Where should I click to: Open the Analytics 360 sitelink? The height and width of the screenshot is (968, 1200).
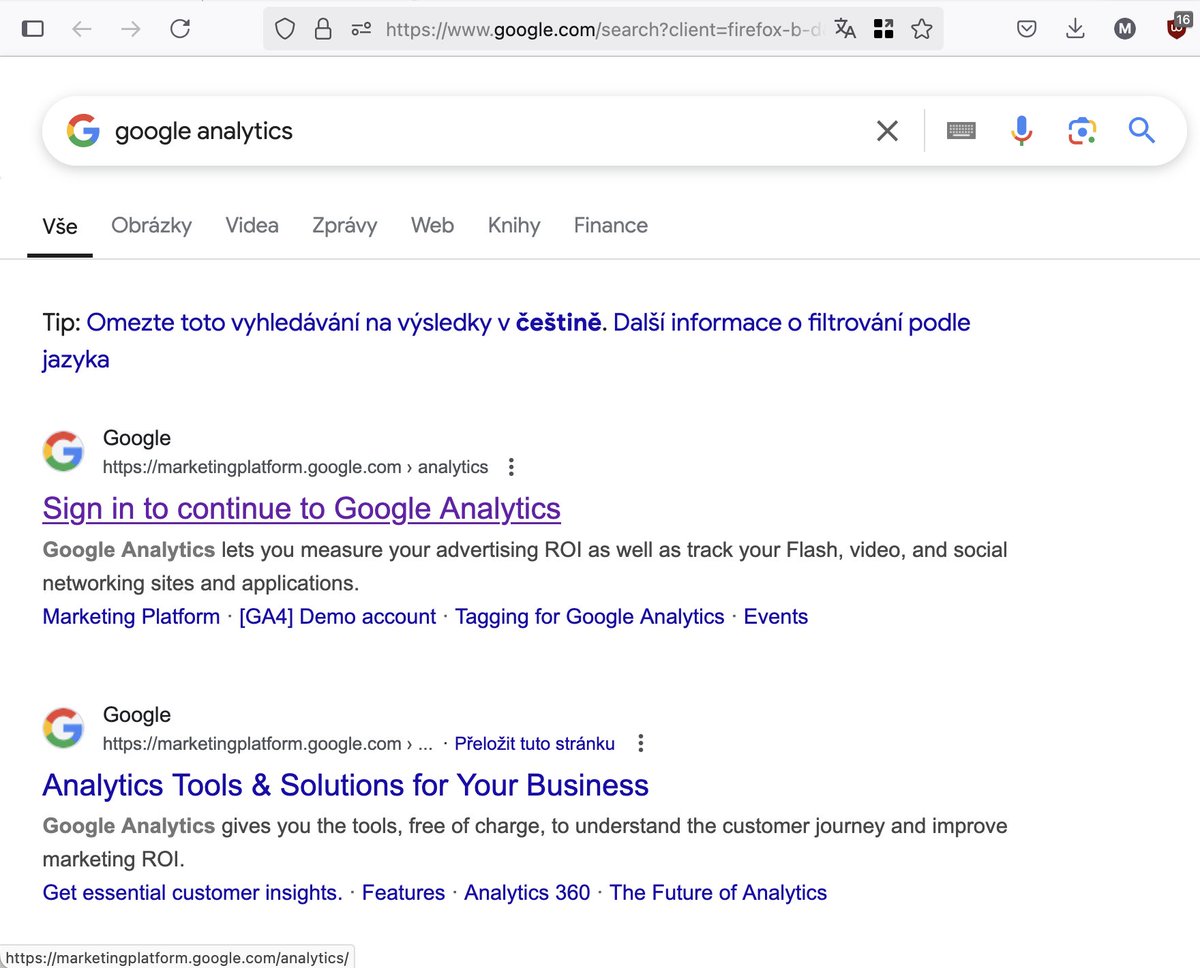(x=527, y=893)
